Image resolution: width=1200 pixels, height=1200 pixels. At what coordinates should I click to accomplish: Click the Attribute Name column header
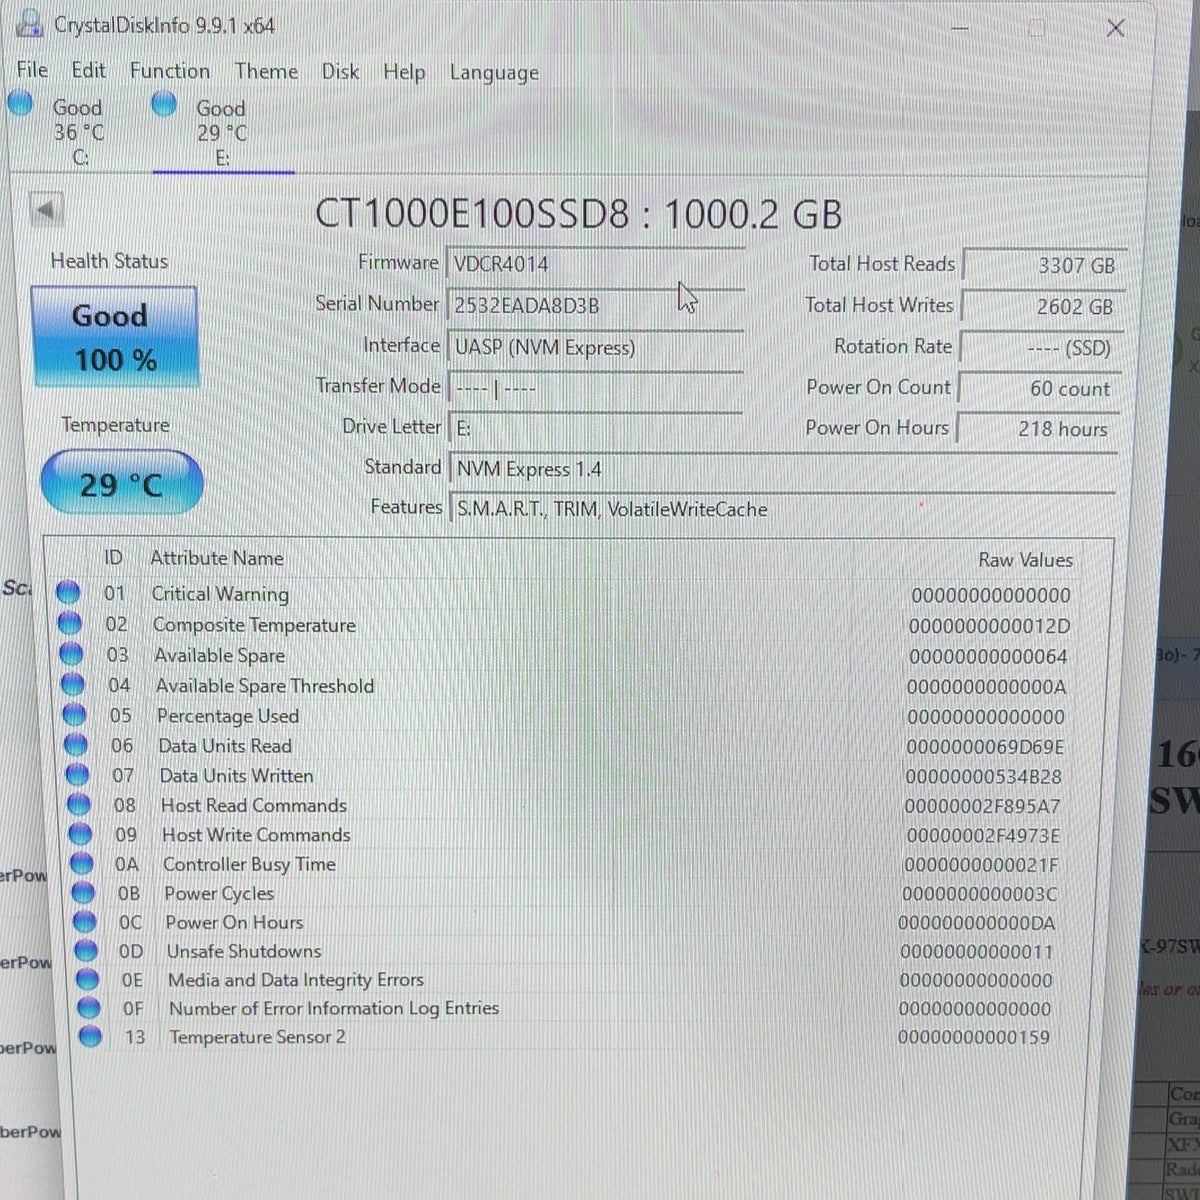tap(217, 558)
